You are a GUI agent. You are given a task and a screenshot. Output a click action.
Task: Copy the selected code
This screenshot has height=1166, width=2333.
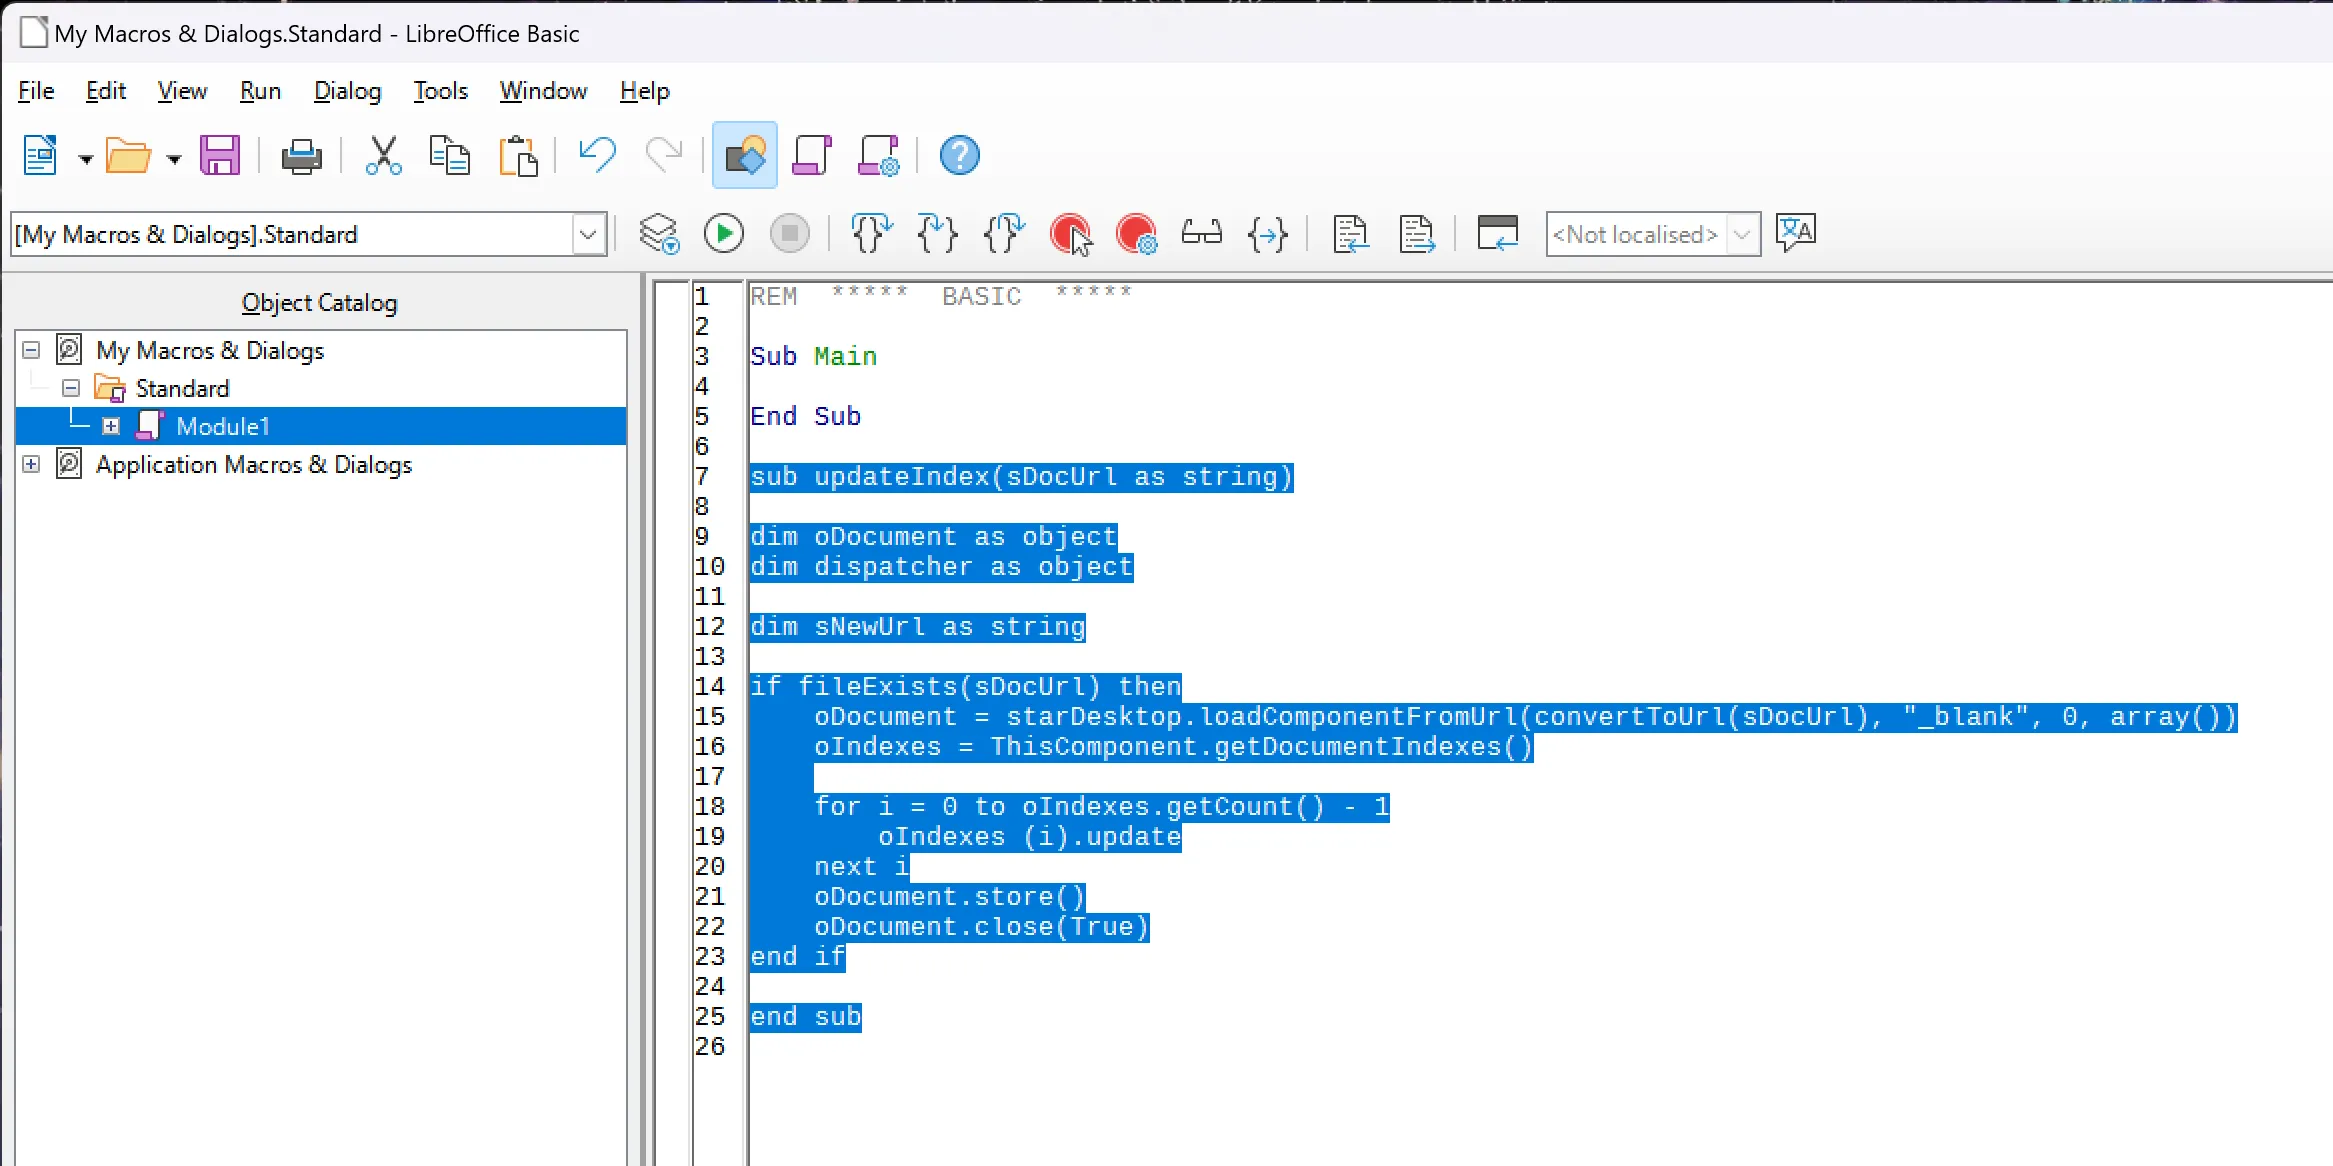[x=450, y=156]
